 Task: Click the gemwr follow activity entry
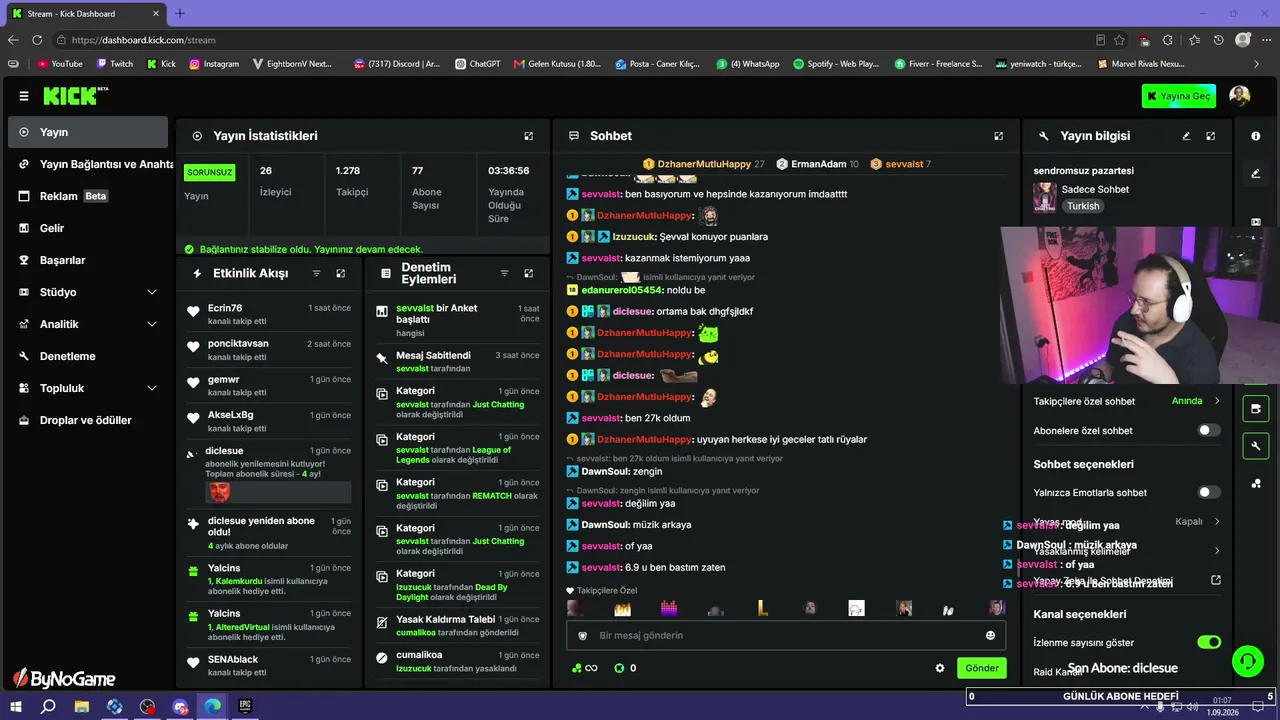tap(270, 385)
